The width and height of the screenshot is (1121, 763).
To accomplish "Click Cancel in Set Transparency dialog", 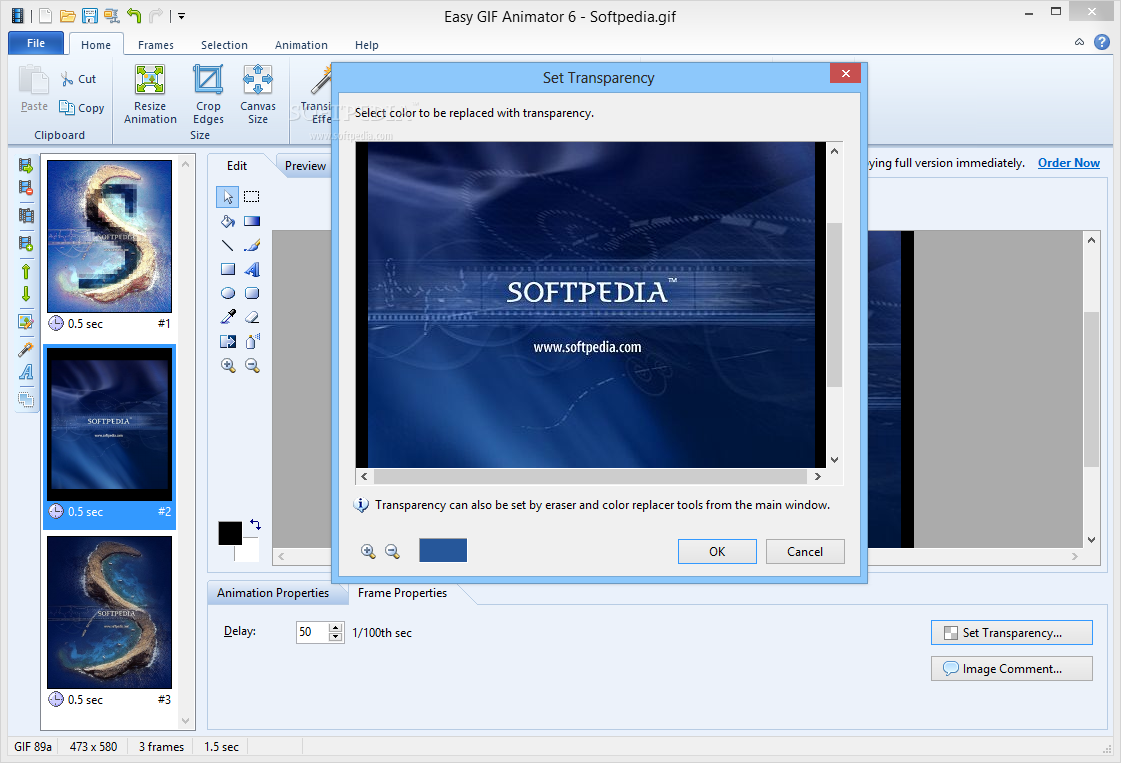I will 805,551.
